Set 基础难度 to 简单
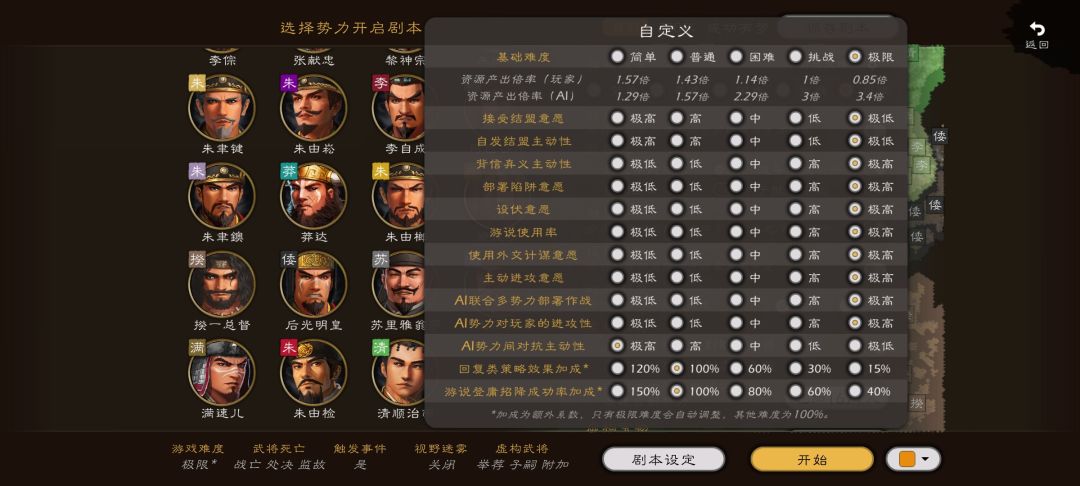This screenshot has height=486, width=1080. [617, 56]
